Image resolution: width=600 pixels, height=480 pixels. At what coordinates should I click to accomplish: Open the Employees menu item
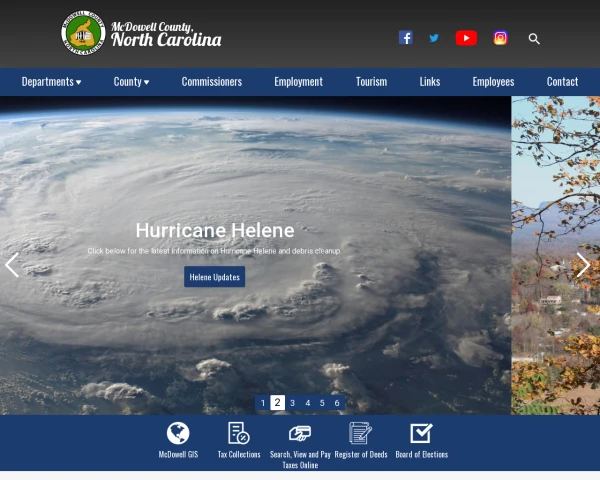(x=493, y=82)
